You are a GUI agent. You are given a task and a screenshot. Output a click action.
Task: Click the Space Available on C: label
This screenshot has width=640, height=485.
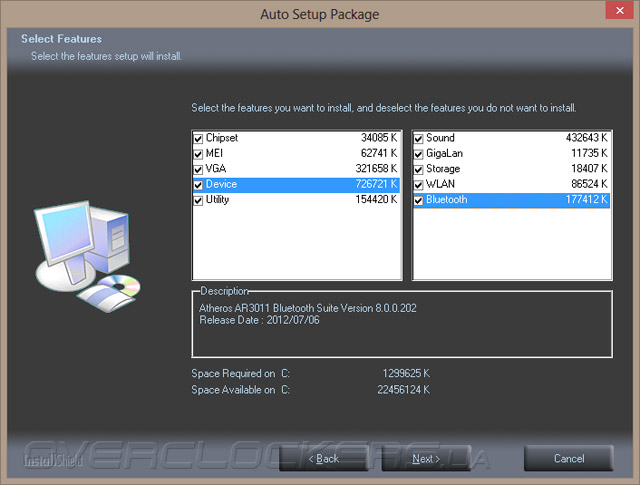[x=240, y=390]
